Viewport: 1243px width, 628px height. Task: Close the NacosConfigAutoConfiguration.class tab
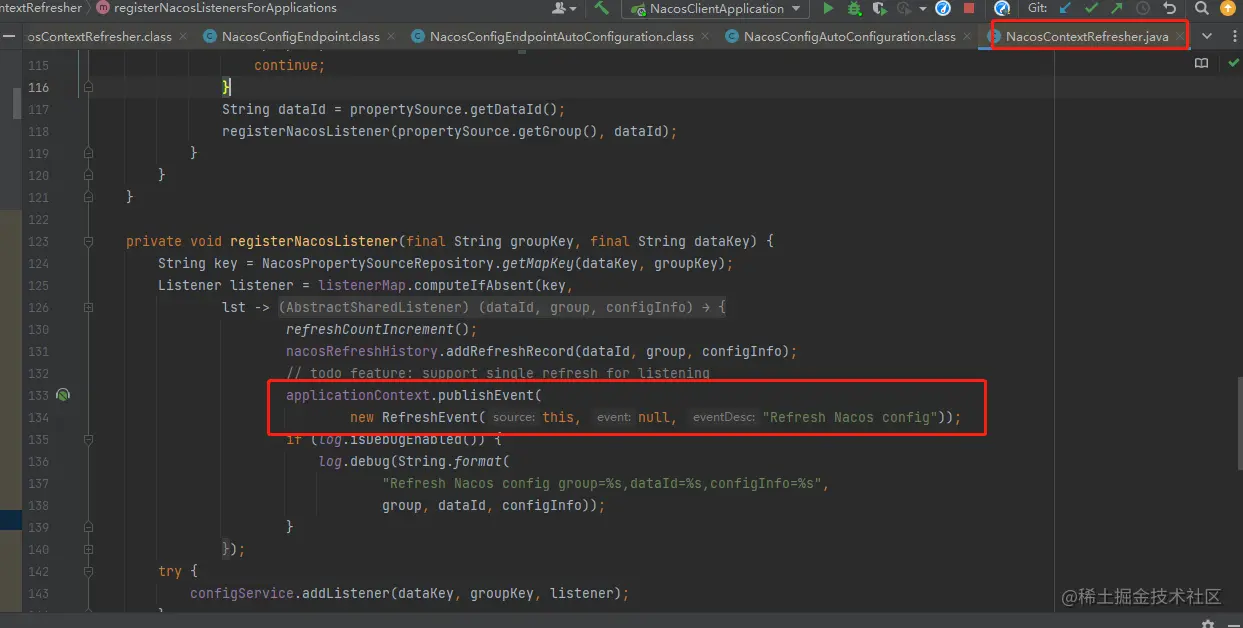[967, 37]
